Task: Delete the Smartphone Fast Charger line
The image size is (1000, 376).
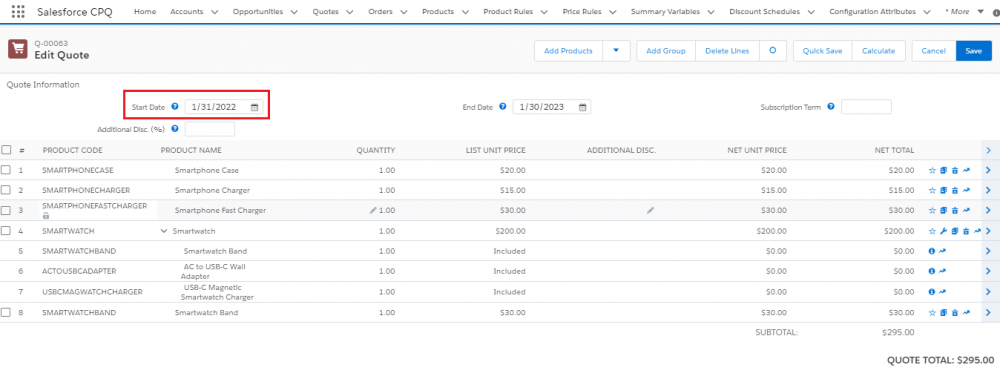Action: pyautogui.click(x=955, y=210)
